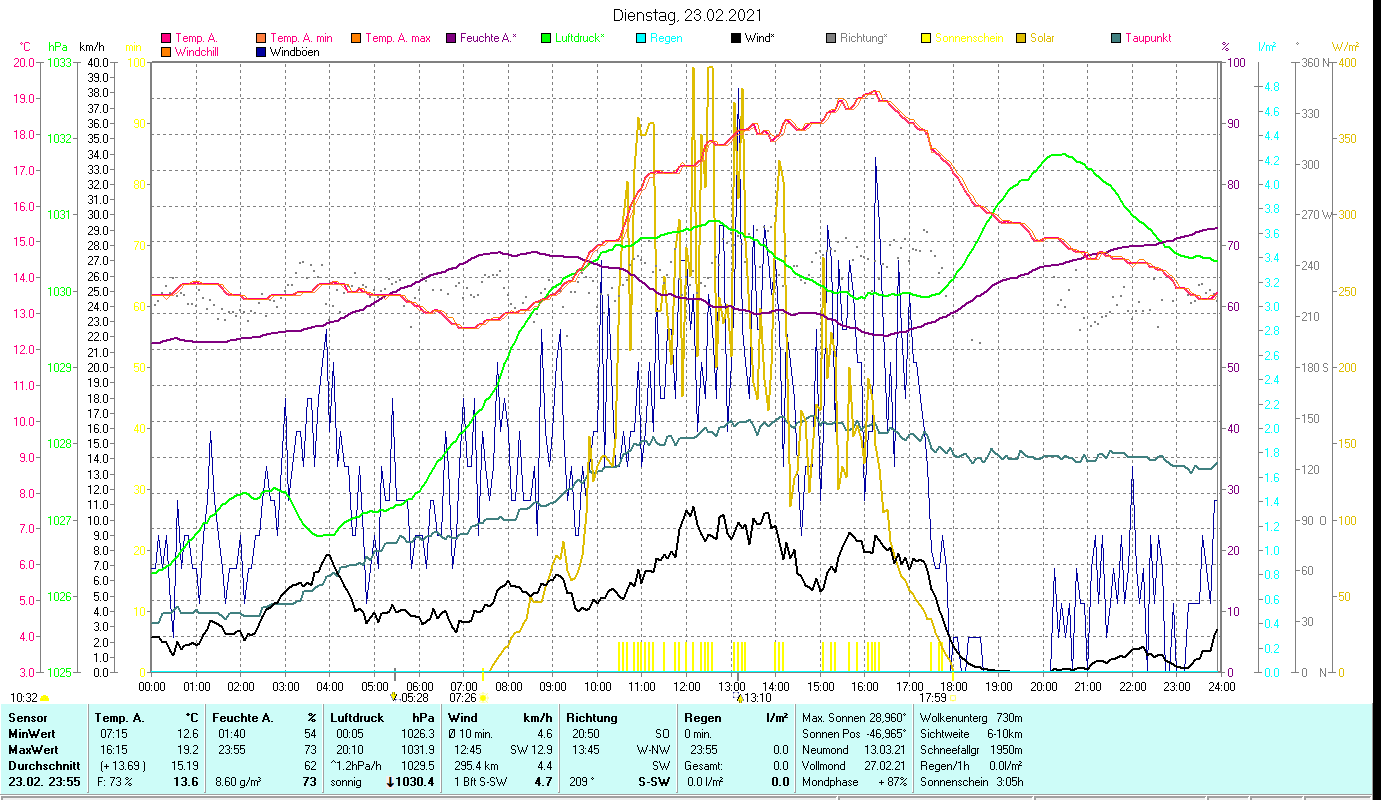Click the 'Feuchte A.*' legend label
Image resolution: width=1381 pixels, height=800 pixels.
click(488, 39)
